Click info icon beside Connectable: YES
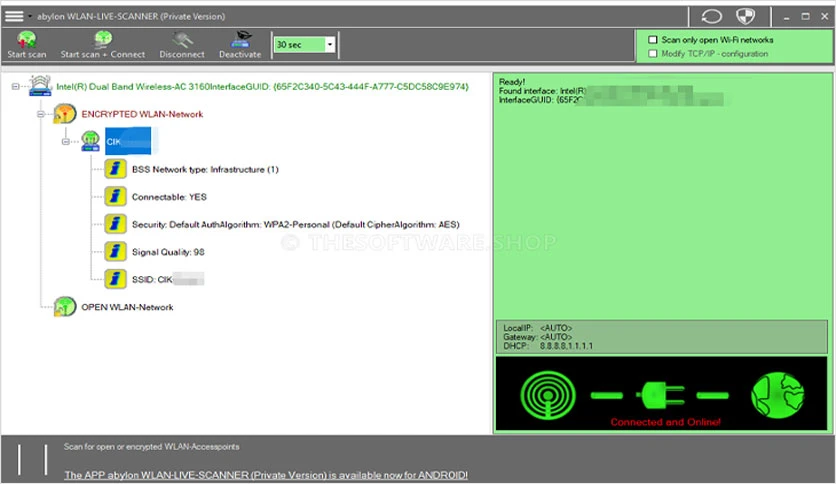836x484 pixels. 115,197
